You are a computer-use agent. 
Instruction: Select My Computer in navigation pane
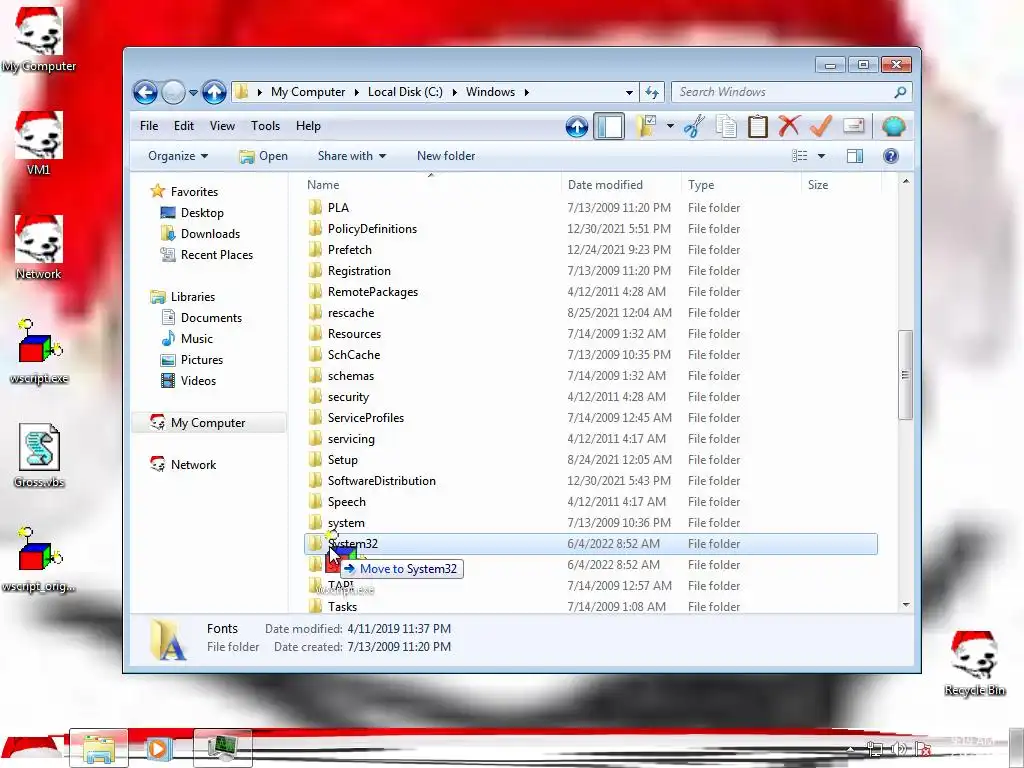click(208, 423)
